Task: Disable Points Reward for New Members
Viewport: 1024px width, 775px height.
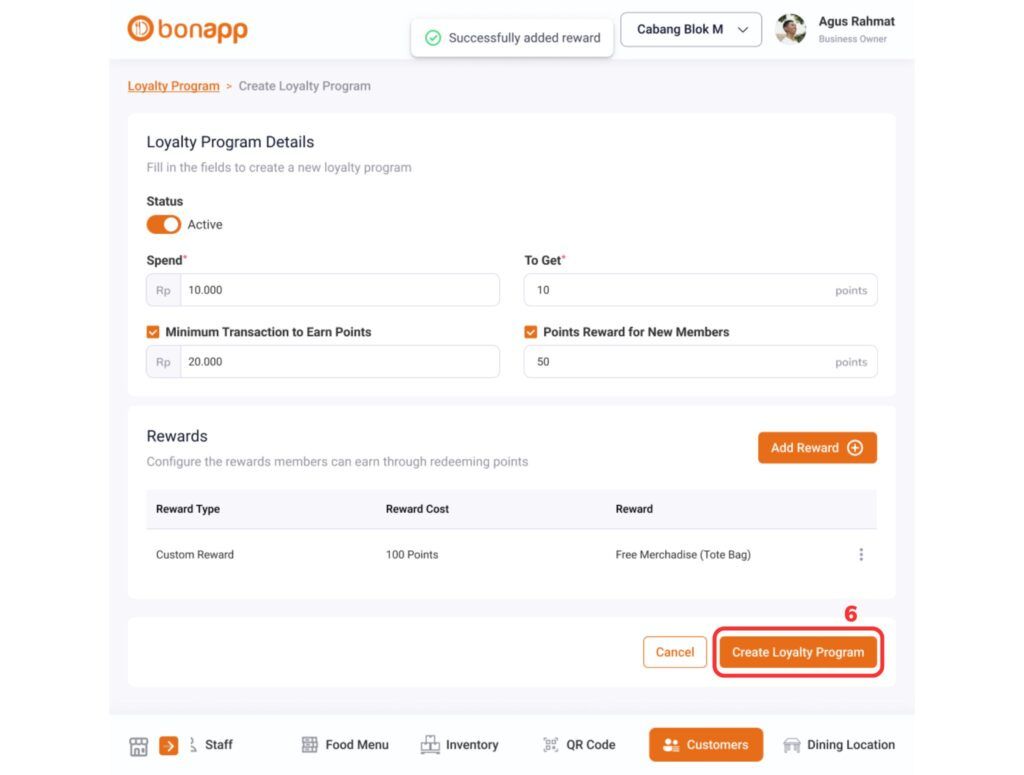Action: click(530, 331)
